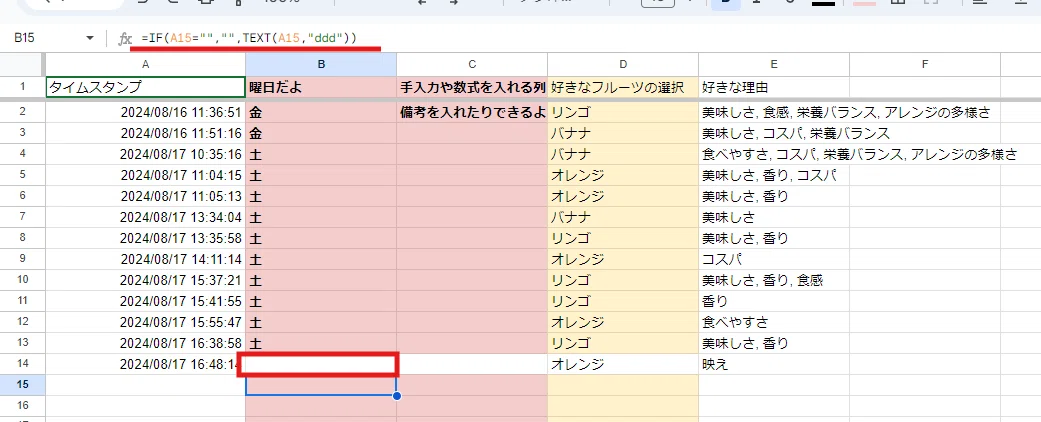Click 美味しさ, 香り, コスパ cell
1041x422 pixels.
click(x=773, y=175)
